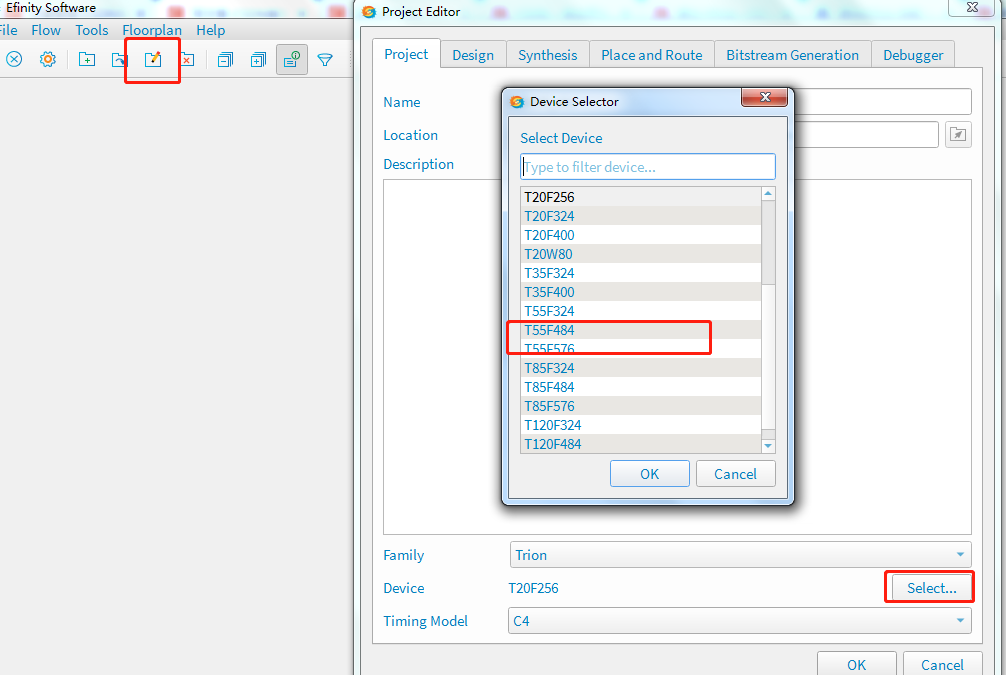The height and width of the screenshot is (675, 1006).
Task: Select T120F324 in device list
Action: (x=641, y=425)
